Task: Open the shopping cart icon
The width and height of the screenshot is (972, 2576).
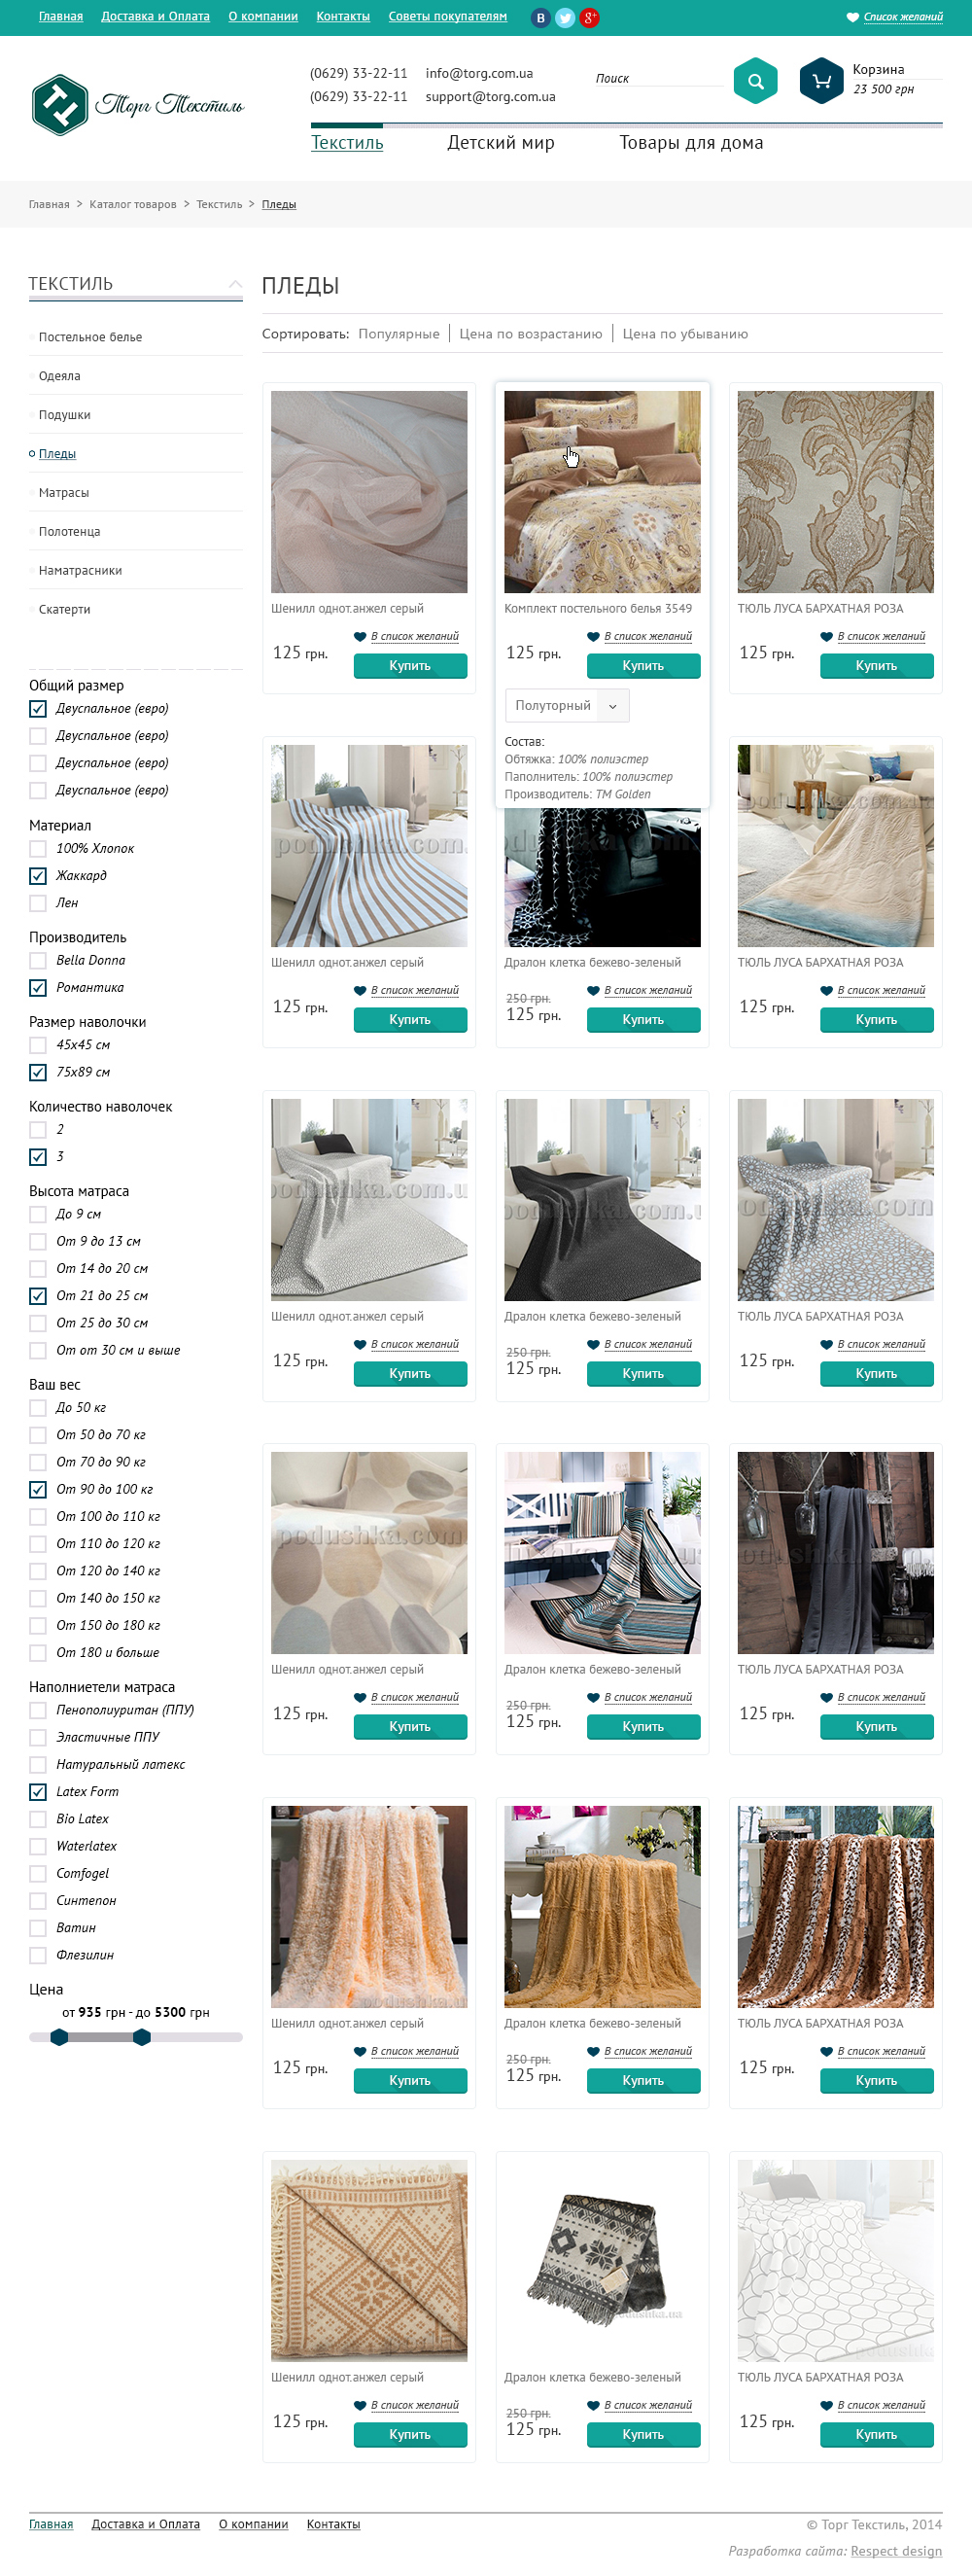Action: [821, 81]
